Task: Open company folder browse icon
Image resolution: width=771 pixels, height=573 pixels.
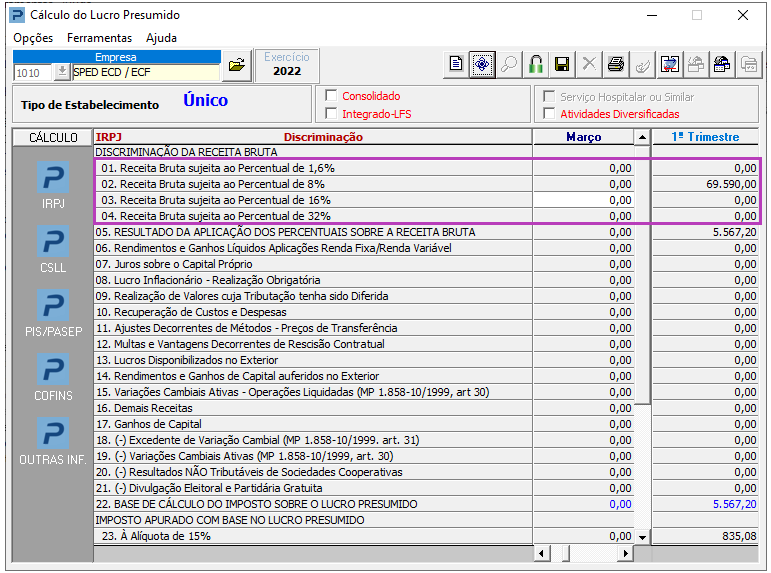Action: (237, 65)
